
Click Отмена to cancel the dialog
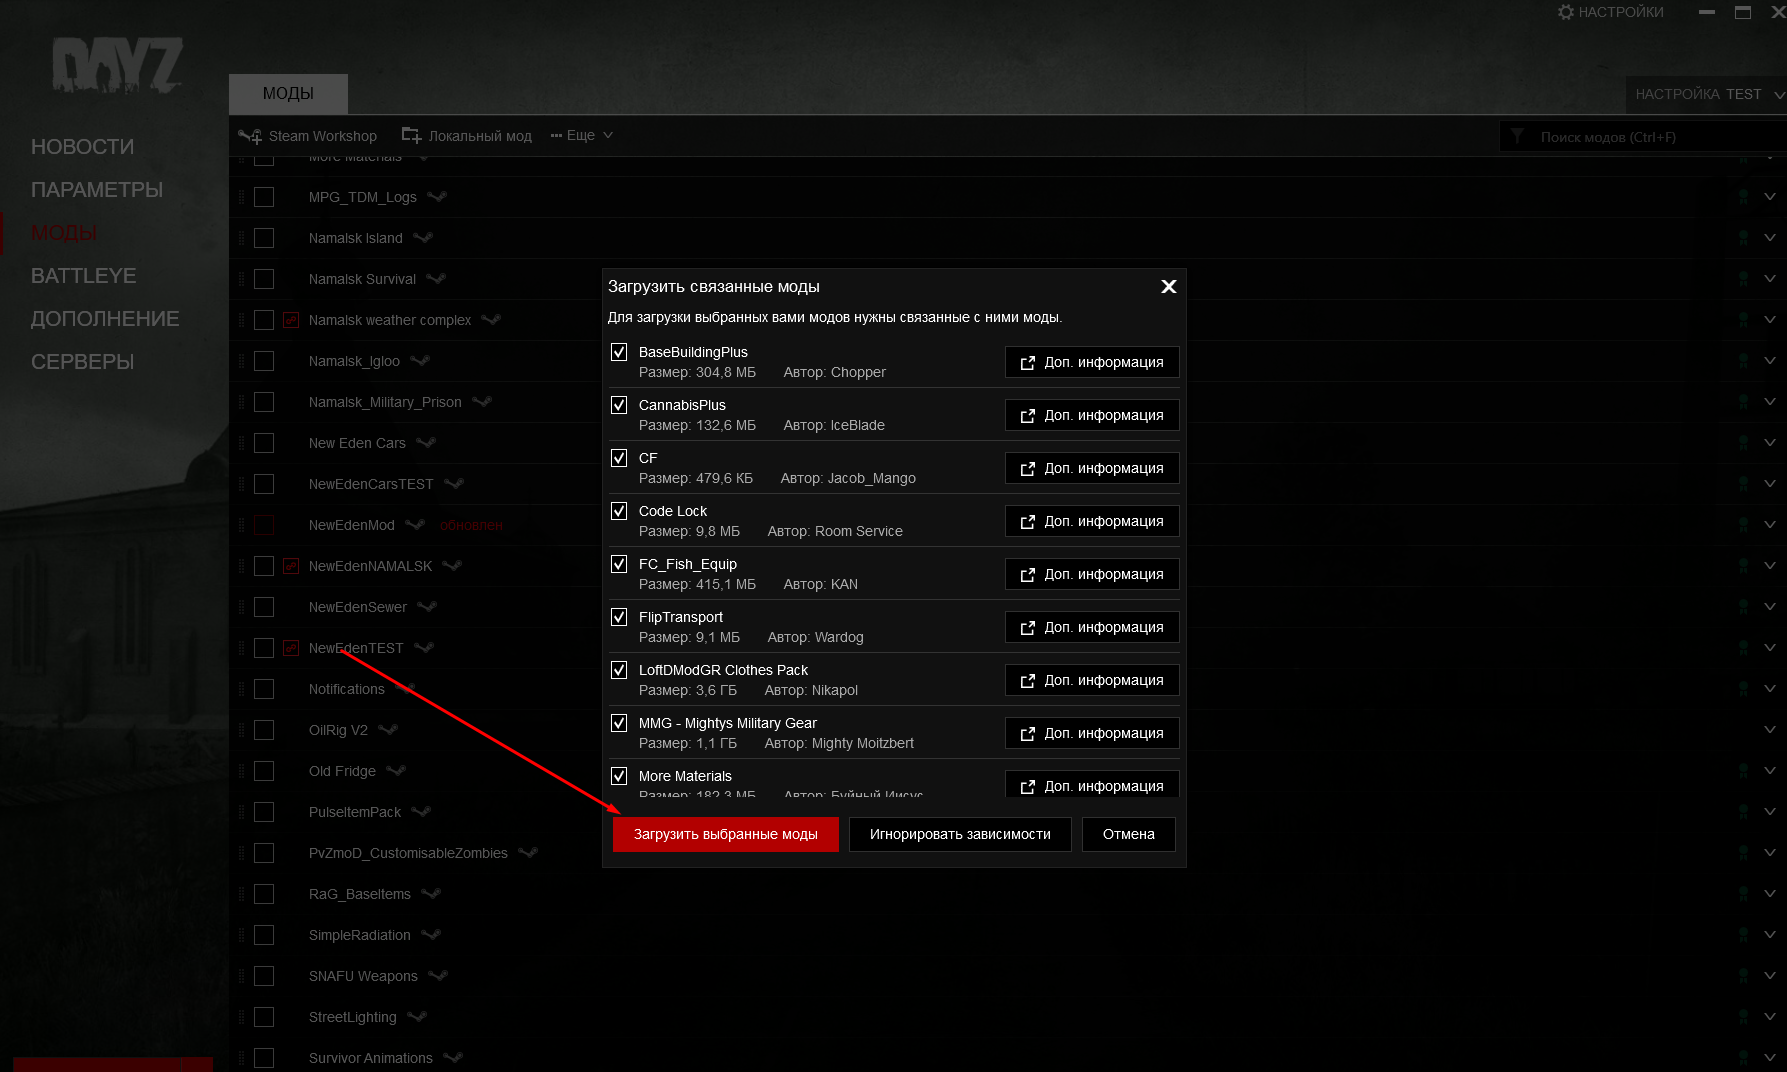[1129, 834]
